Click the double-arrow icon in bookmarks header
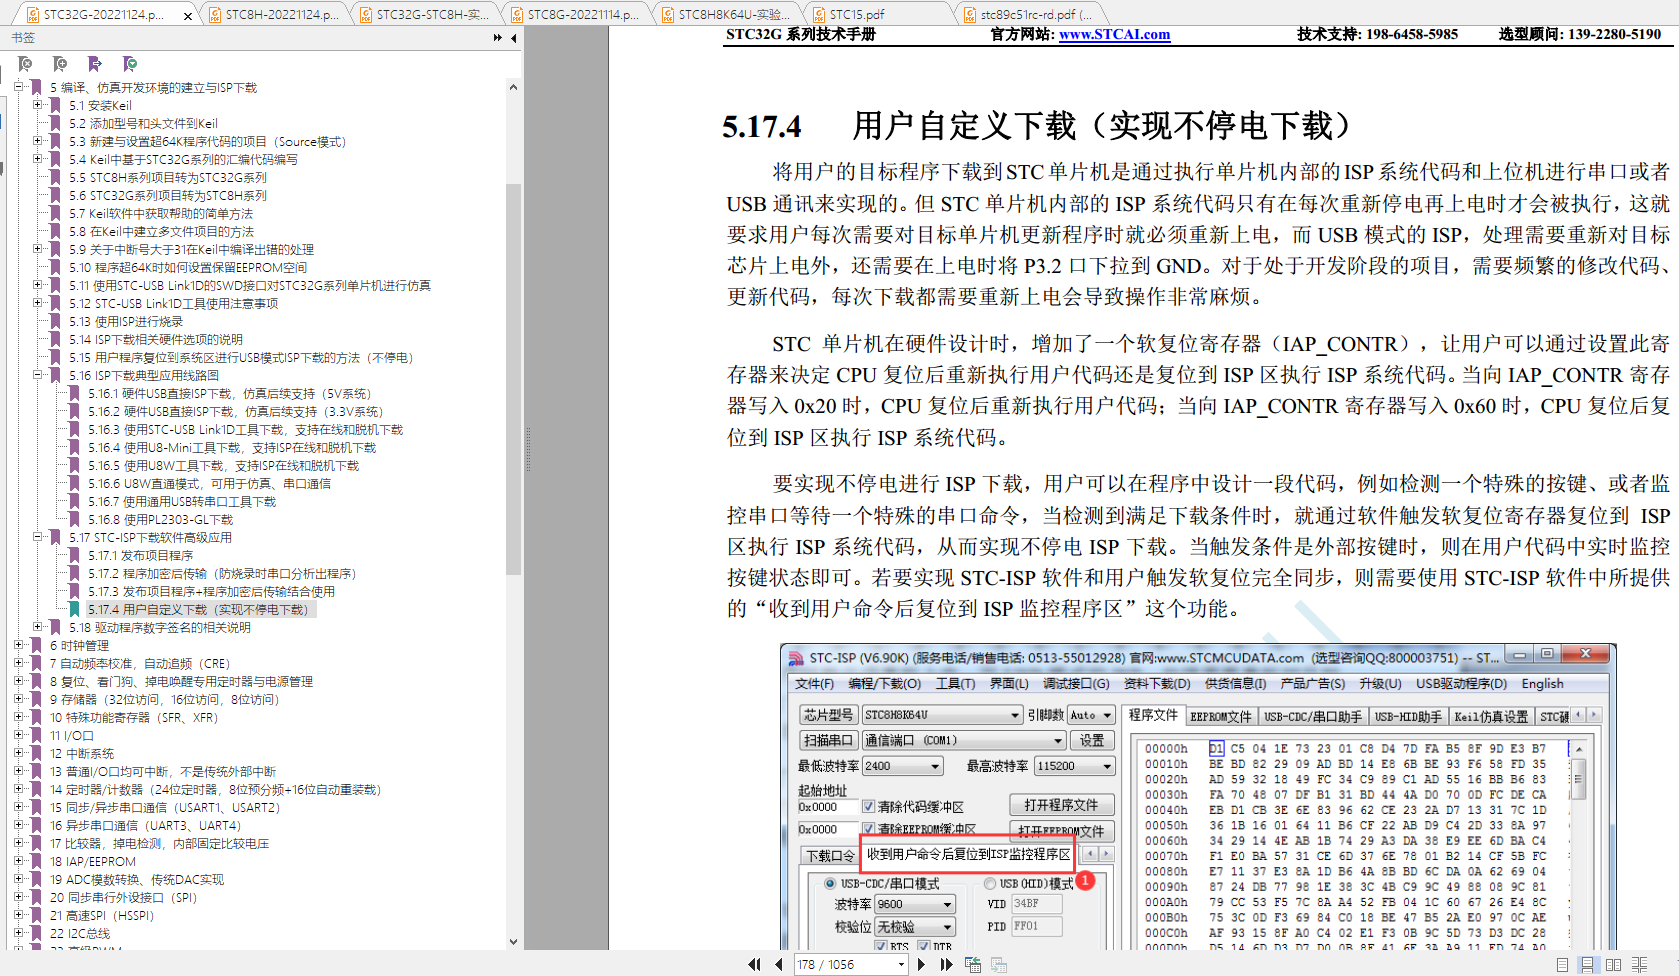The width and height of the screenshot is (1679, 976). click(498, 38)
